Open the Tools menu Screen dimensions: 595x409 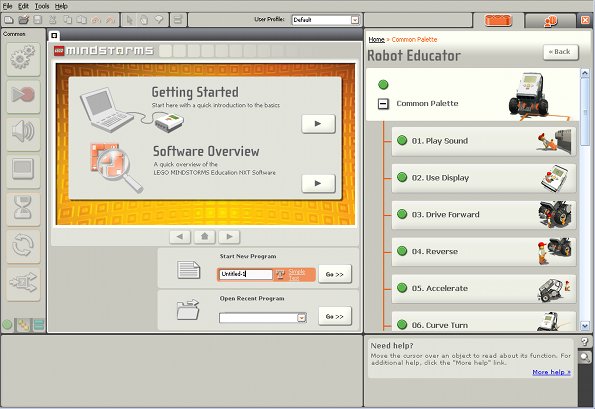click(x=42, y=6)
